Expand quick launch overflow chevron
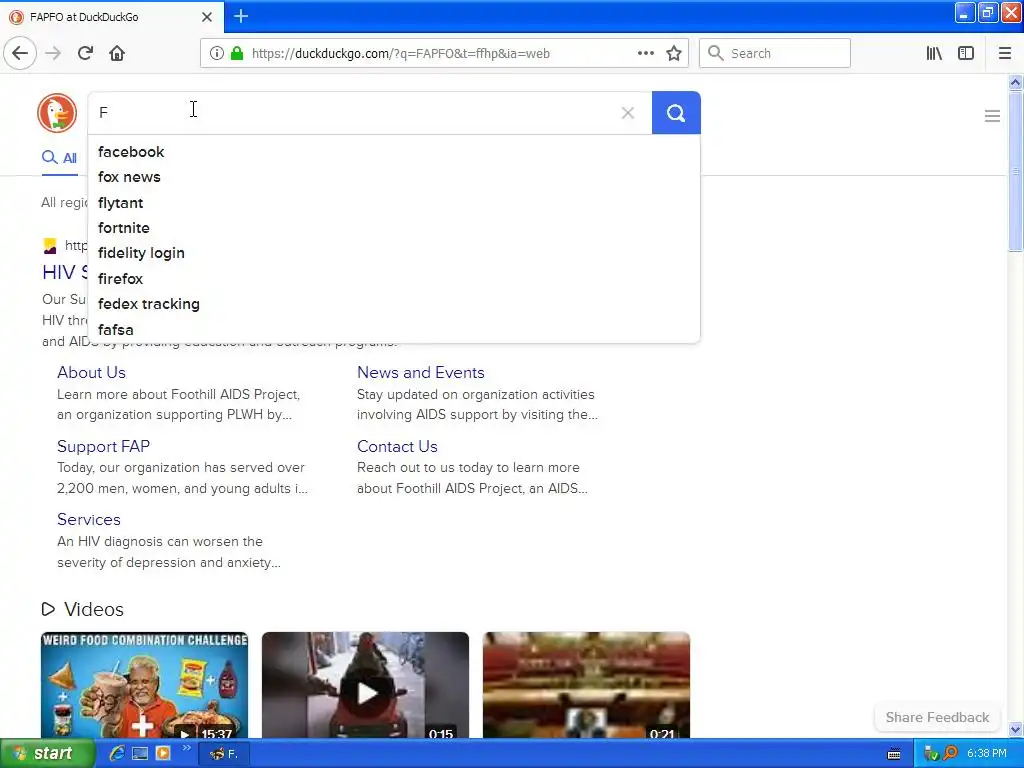1024x768 pixels. 186,748
